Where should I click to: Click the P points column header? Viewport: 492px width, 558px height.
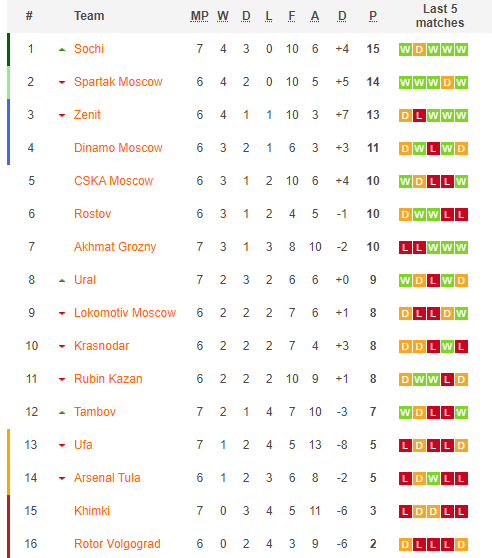click(373, 16)
